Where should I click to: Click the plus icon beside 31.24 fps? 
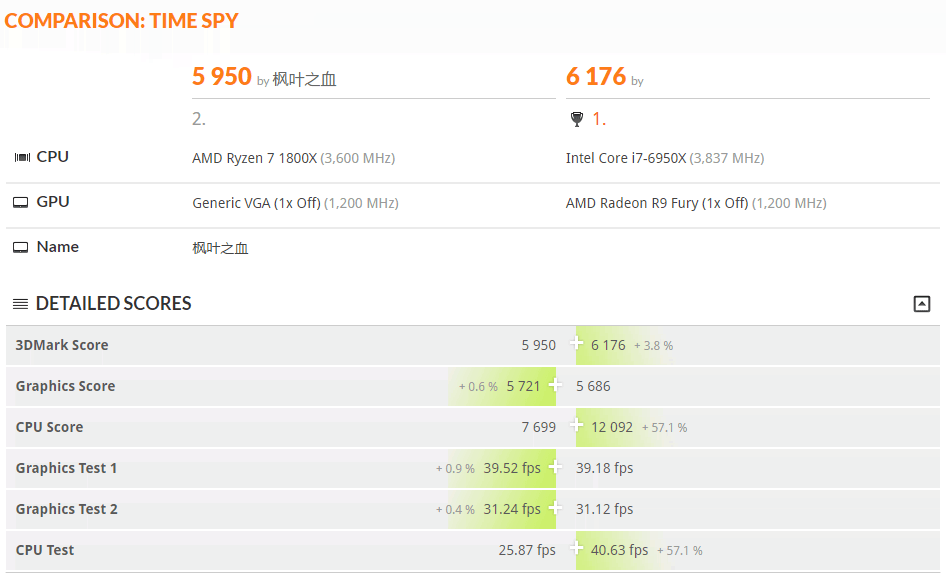tap(555, 507)
